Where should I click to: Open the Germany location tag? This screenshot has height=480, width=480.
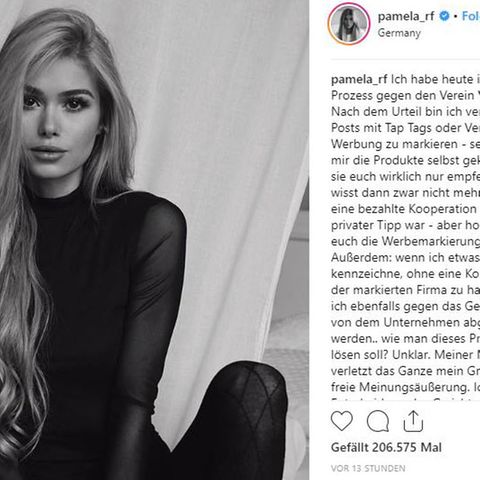pyautogui.click(x=399, y=33)
